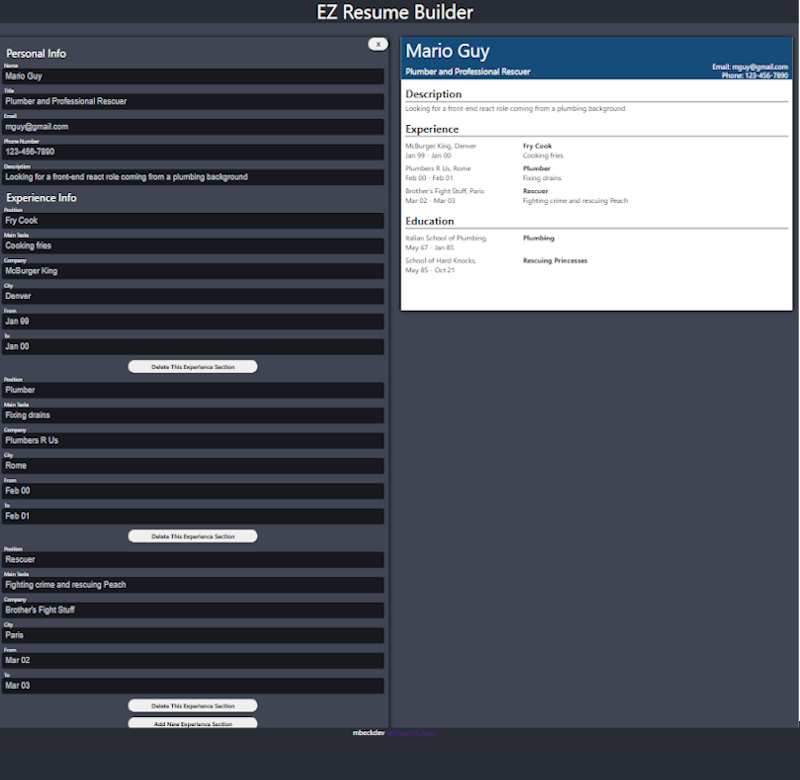The height and width of the screenshot is (780, 800).
Task: Click McBurger King, Denver in the preview
Action: click(441, 146)
